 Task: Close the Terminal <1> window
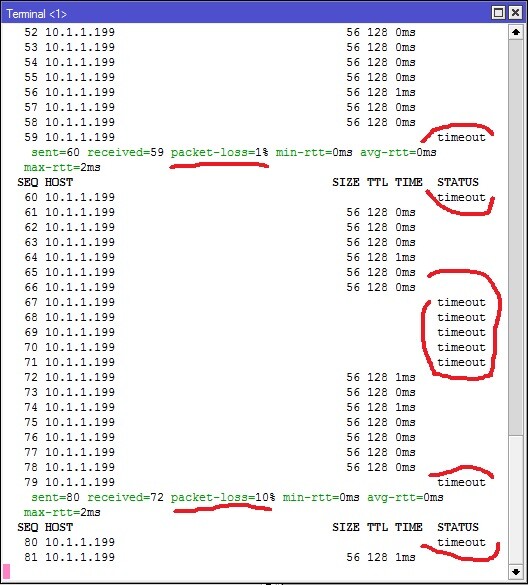pos(515,13)
